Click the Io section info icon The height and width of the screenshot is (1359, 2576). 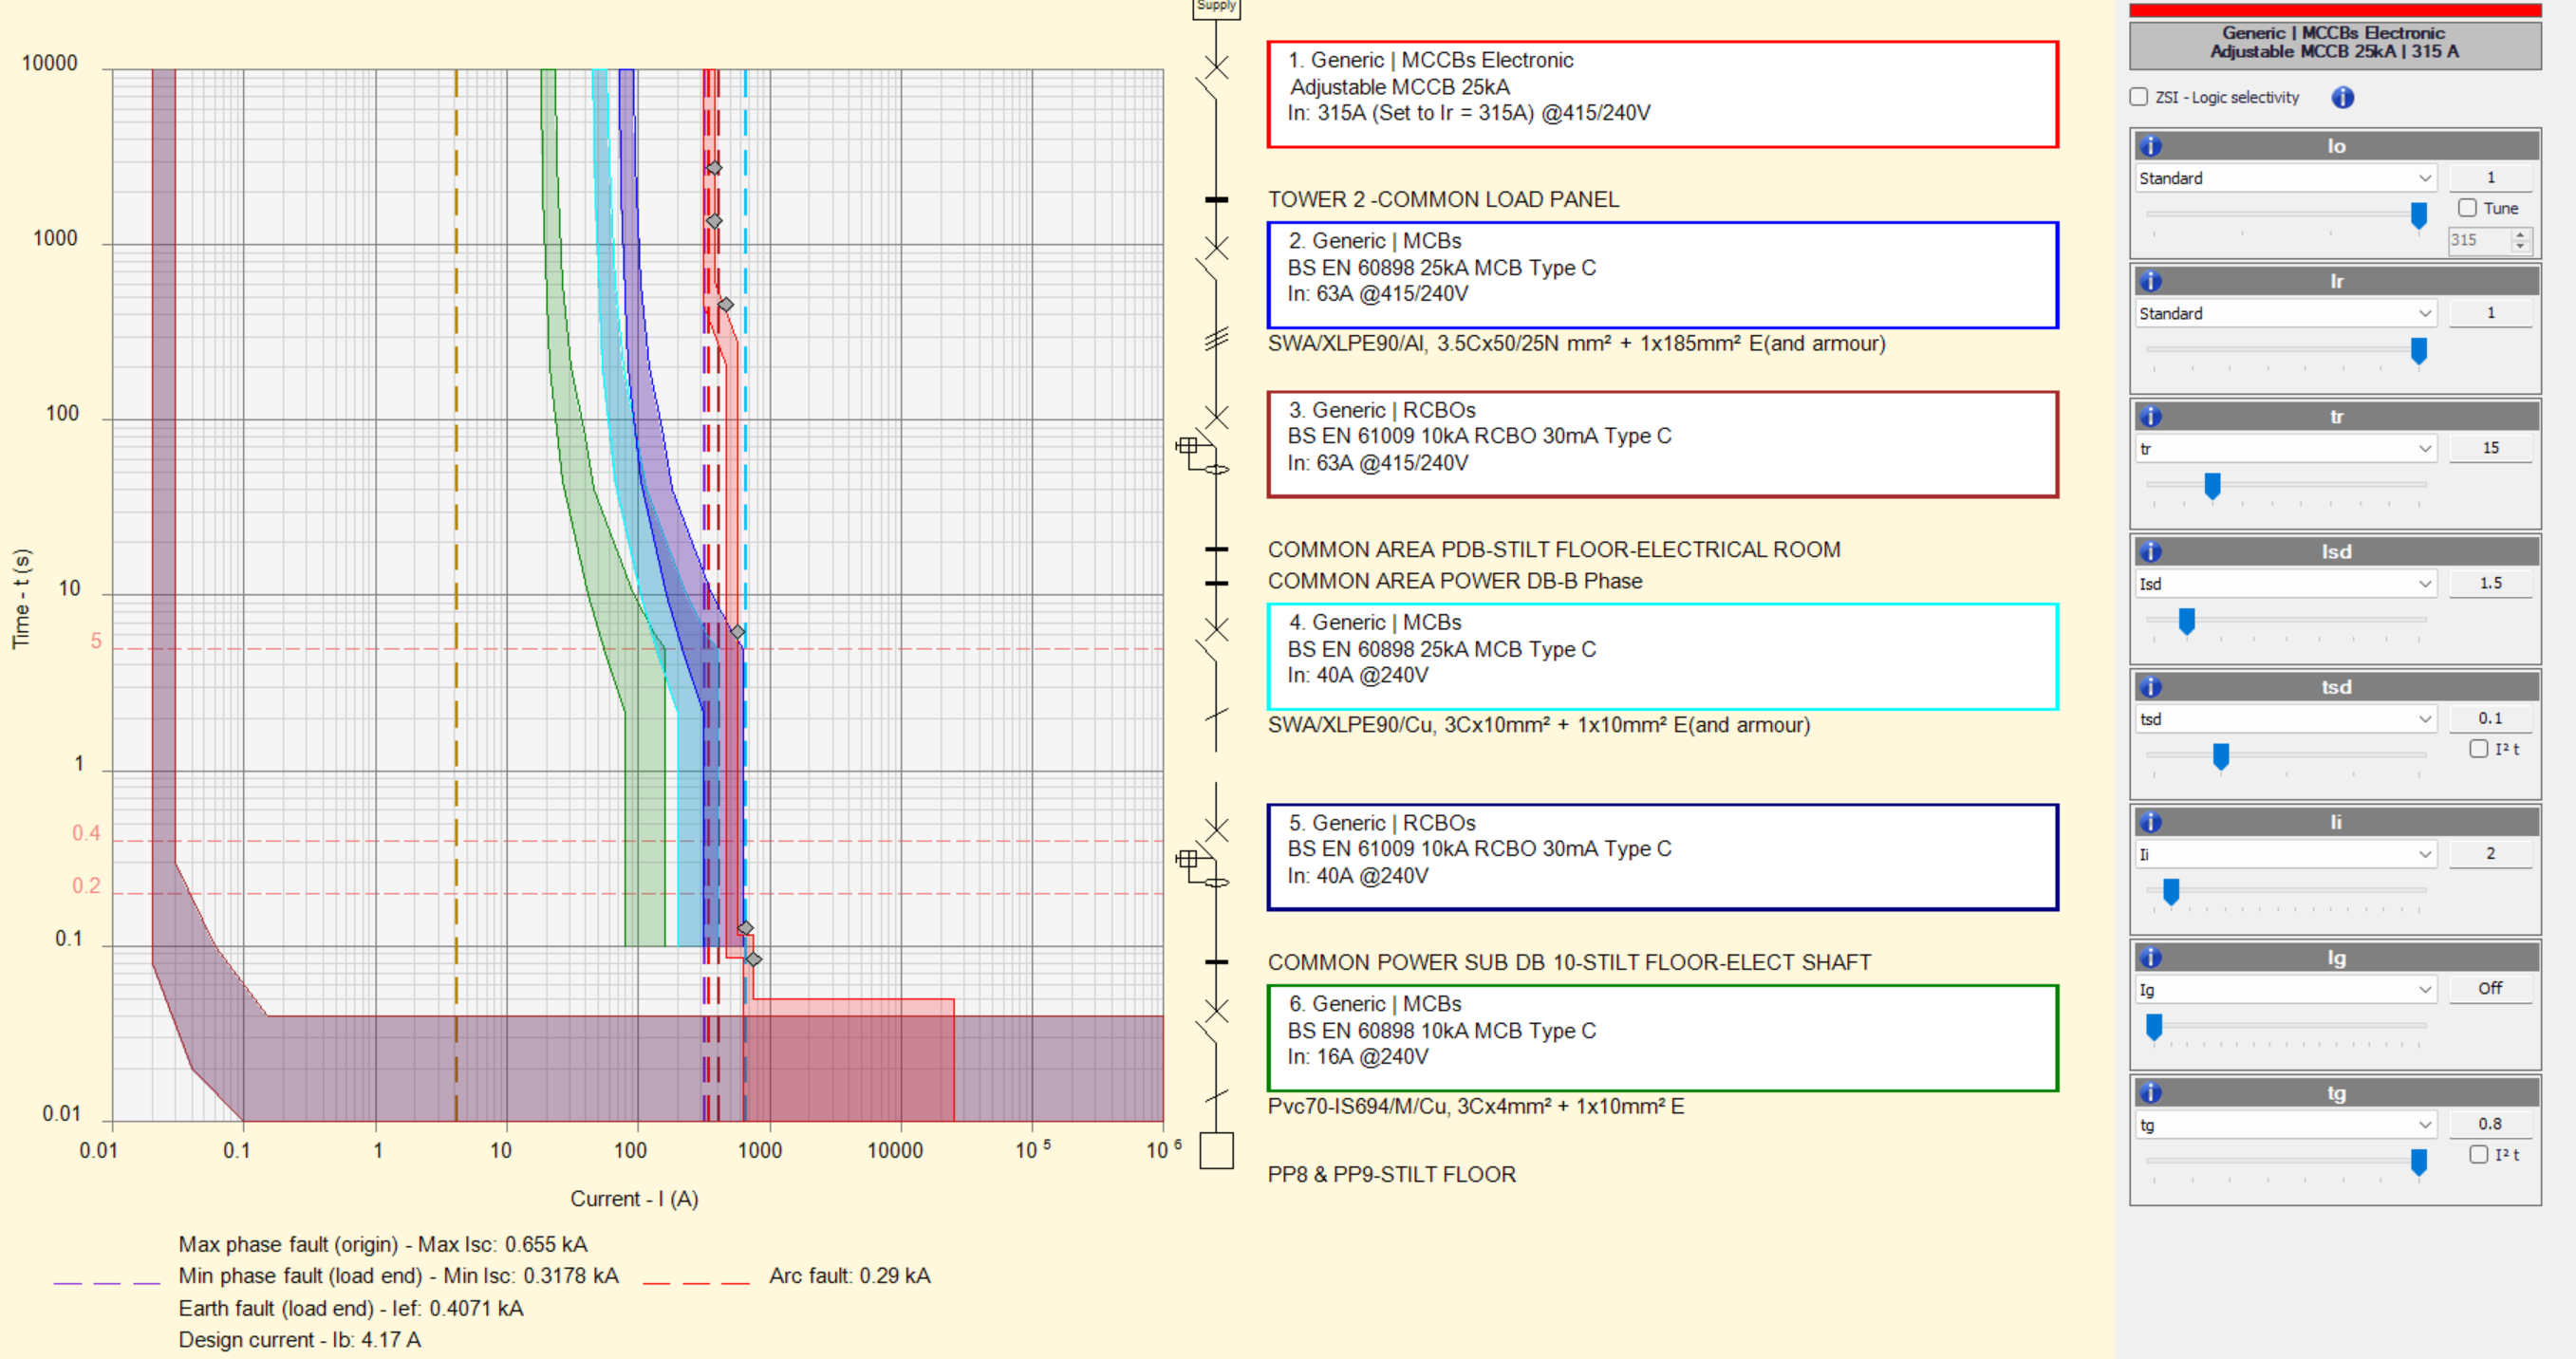pos(2151,146)
